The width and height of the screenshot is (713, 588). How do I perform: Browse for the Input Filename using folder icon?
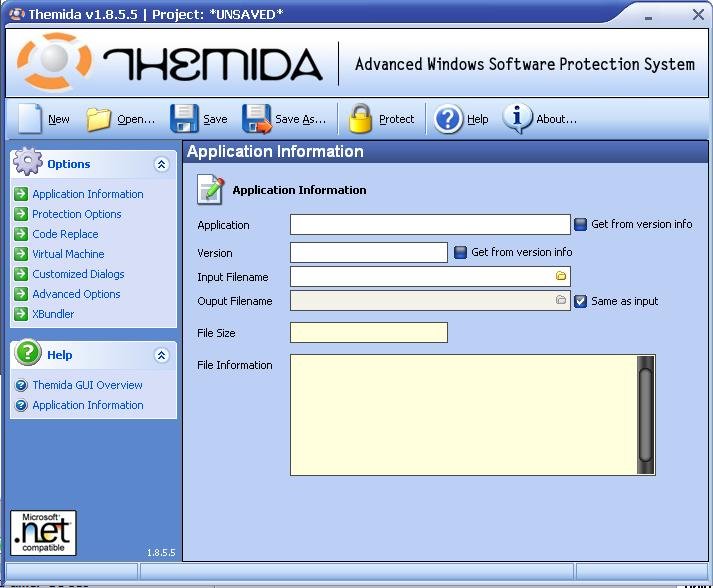[561, 276]
